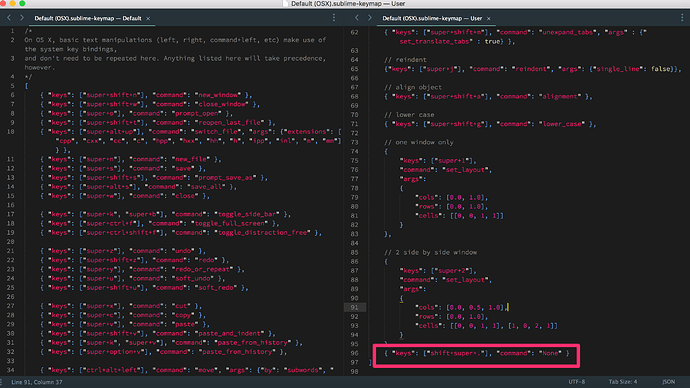
Task: Switch to Default (OSX).sublime-keymap — Default tab
Action: click(88, 18)
